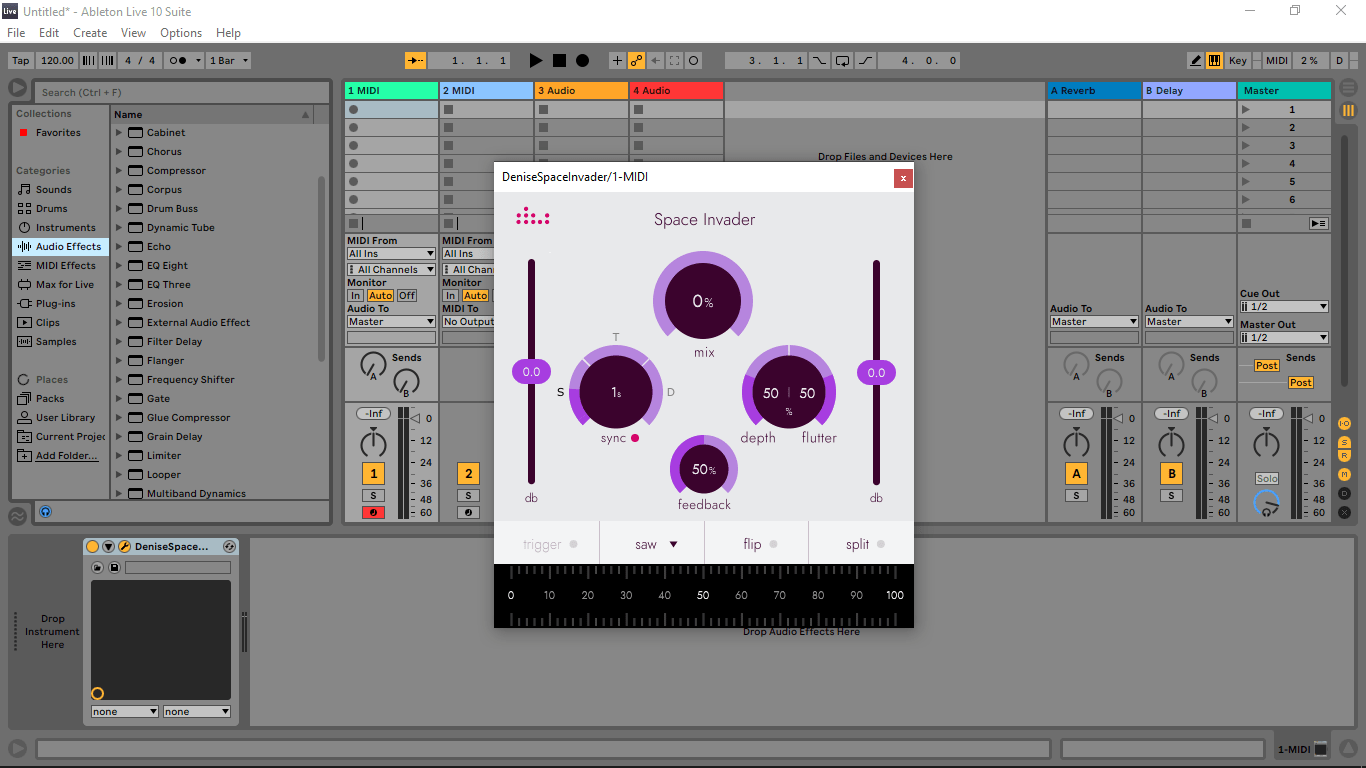This screenshot has width=1366, height=768.
Task: Click the 120.00 tempo field
Action: click(x=57, y=61)
